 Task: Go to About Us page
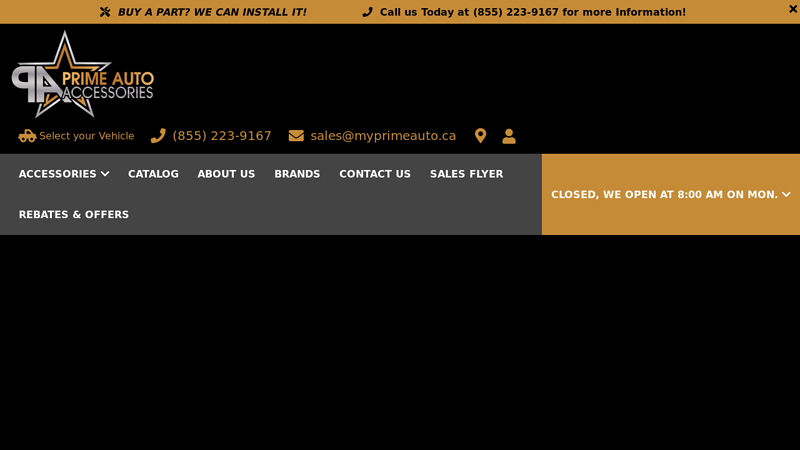[226, 174]
